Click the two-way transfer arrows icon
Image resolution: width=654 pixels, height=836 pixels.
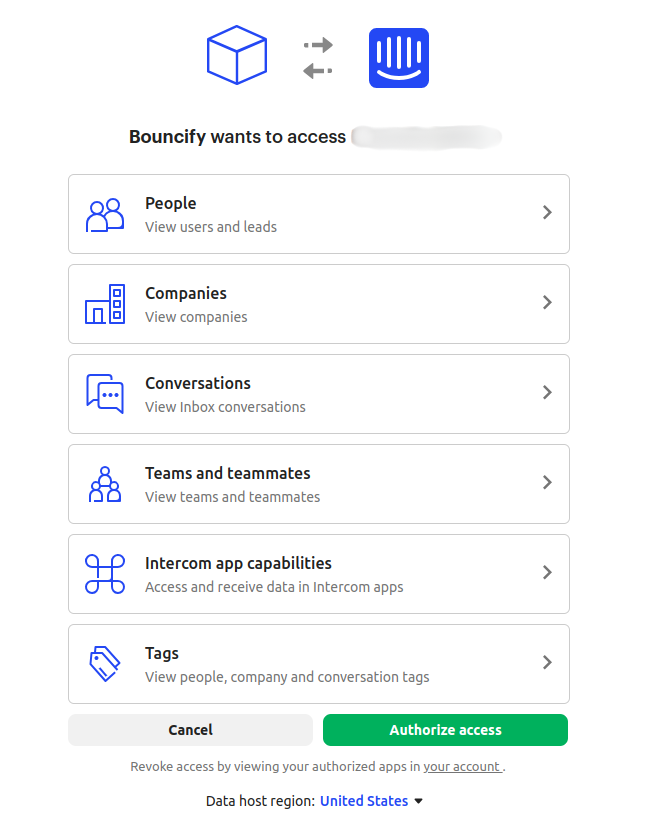click(318, 58)
